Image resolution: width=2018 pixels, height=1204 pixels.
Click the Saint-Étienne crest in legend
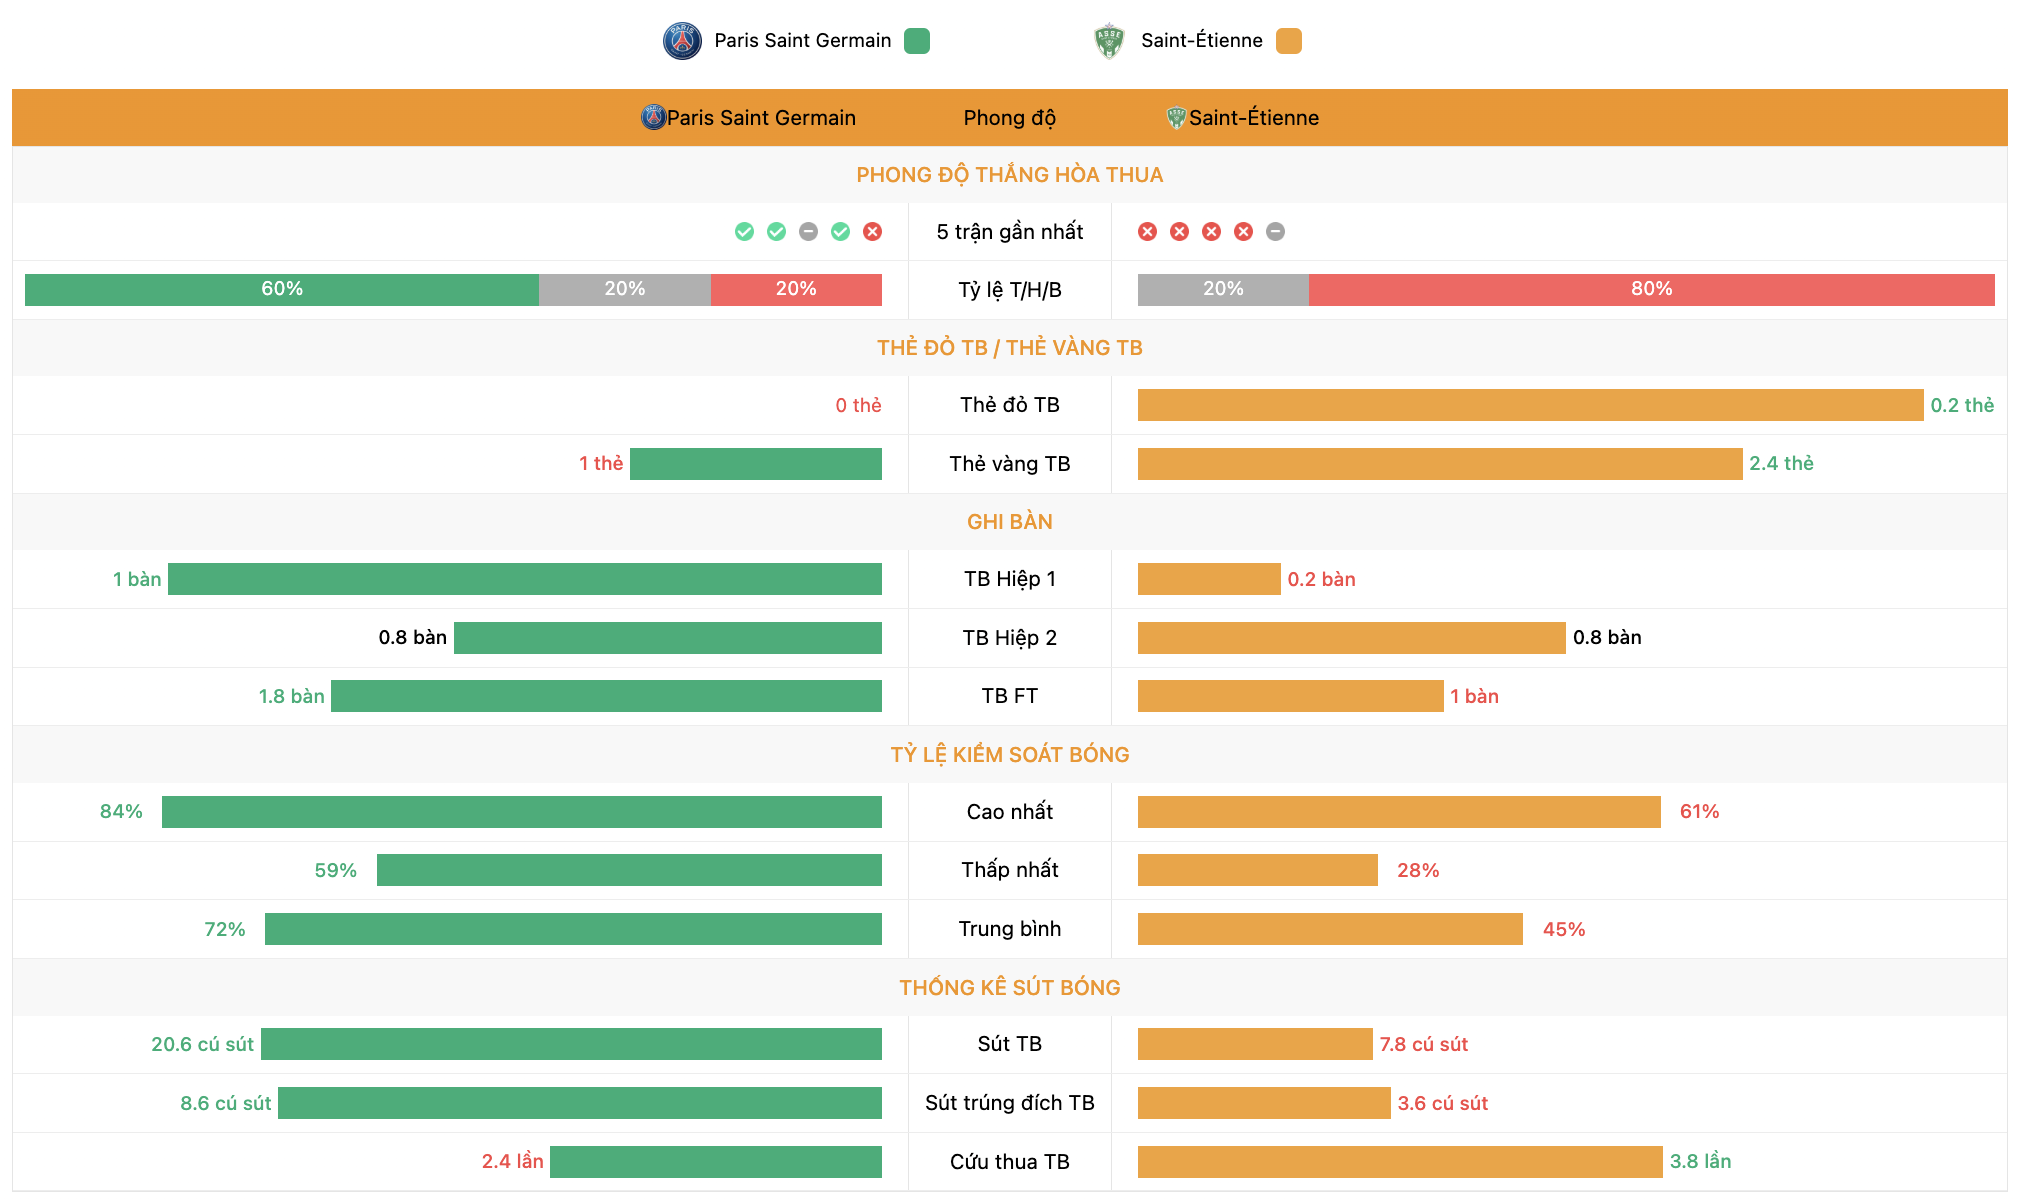click(1109, 41)
